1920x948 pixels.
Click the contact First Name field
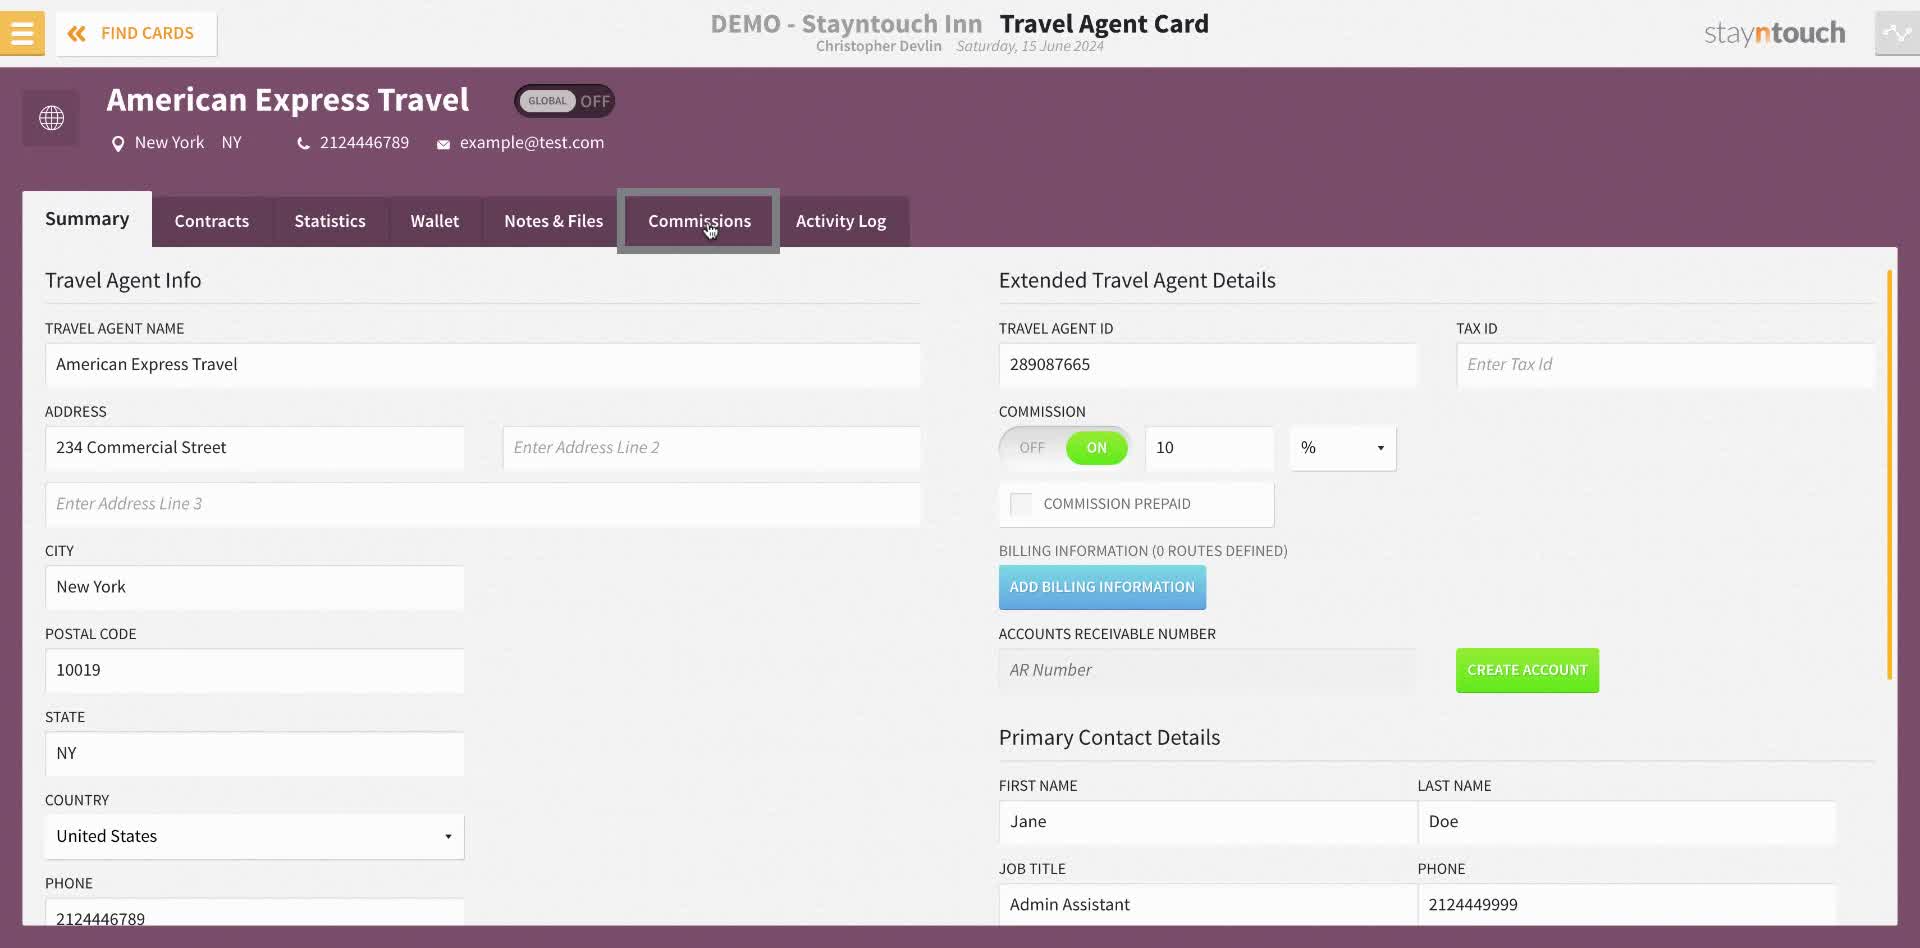[1207, 822]
